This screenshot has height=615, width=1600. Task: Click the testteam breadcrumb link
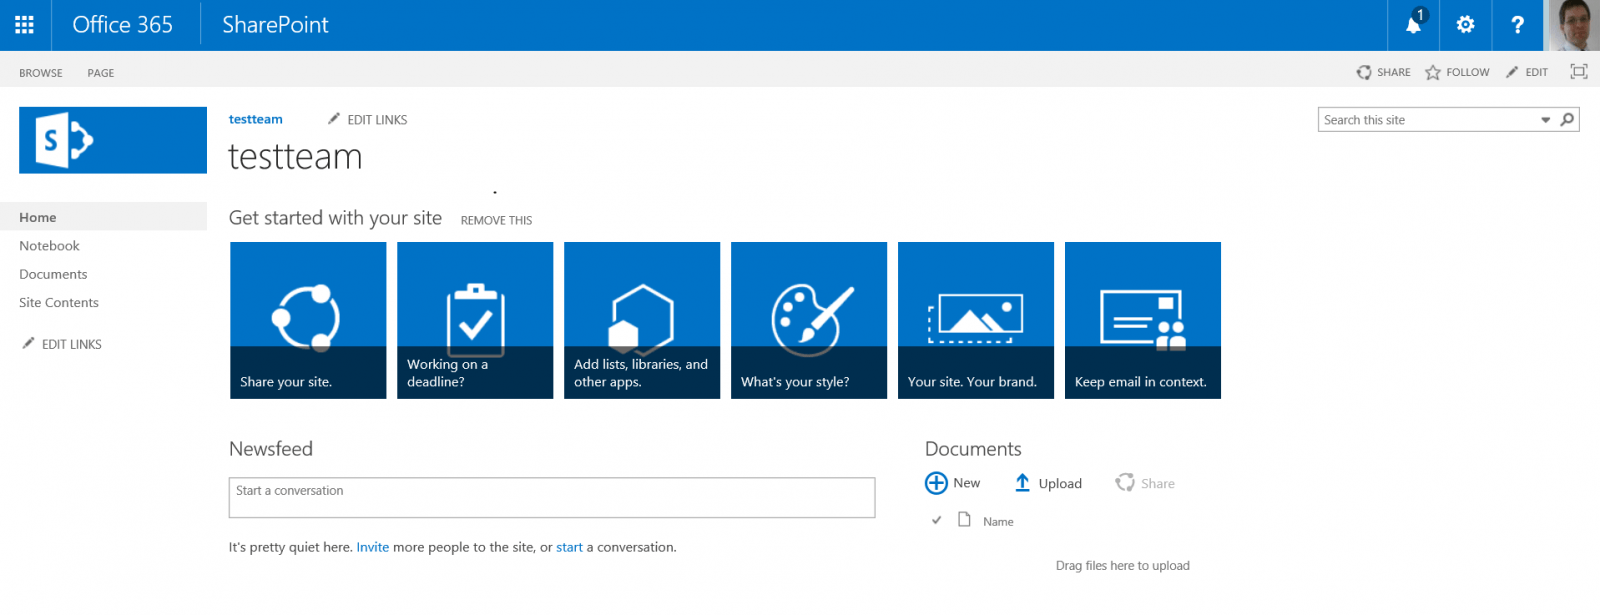pos(256,119)
